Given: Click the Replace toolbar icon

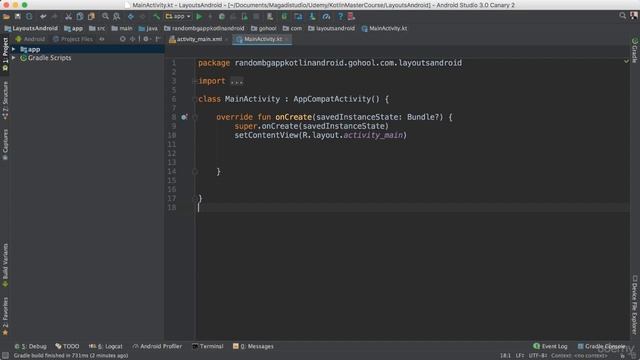Looking at the screenshot, I should pyautogui.click(x=117, y=17).
